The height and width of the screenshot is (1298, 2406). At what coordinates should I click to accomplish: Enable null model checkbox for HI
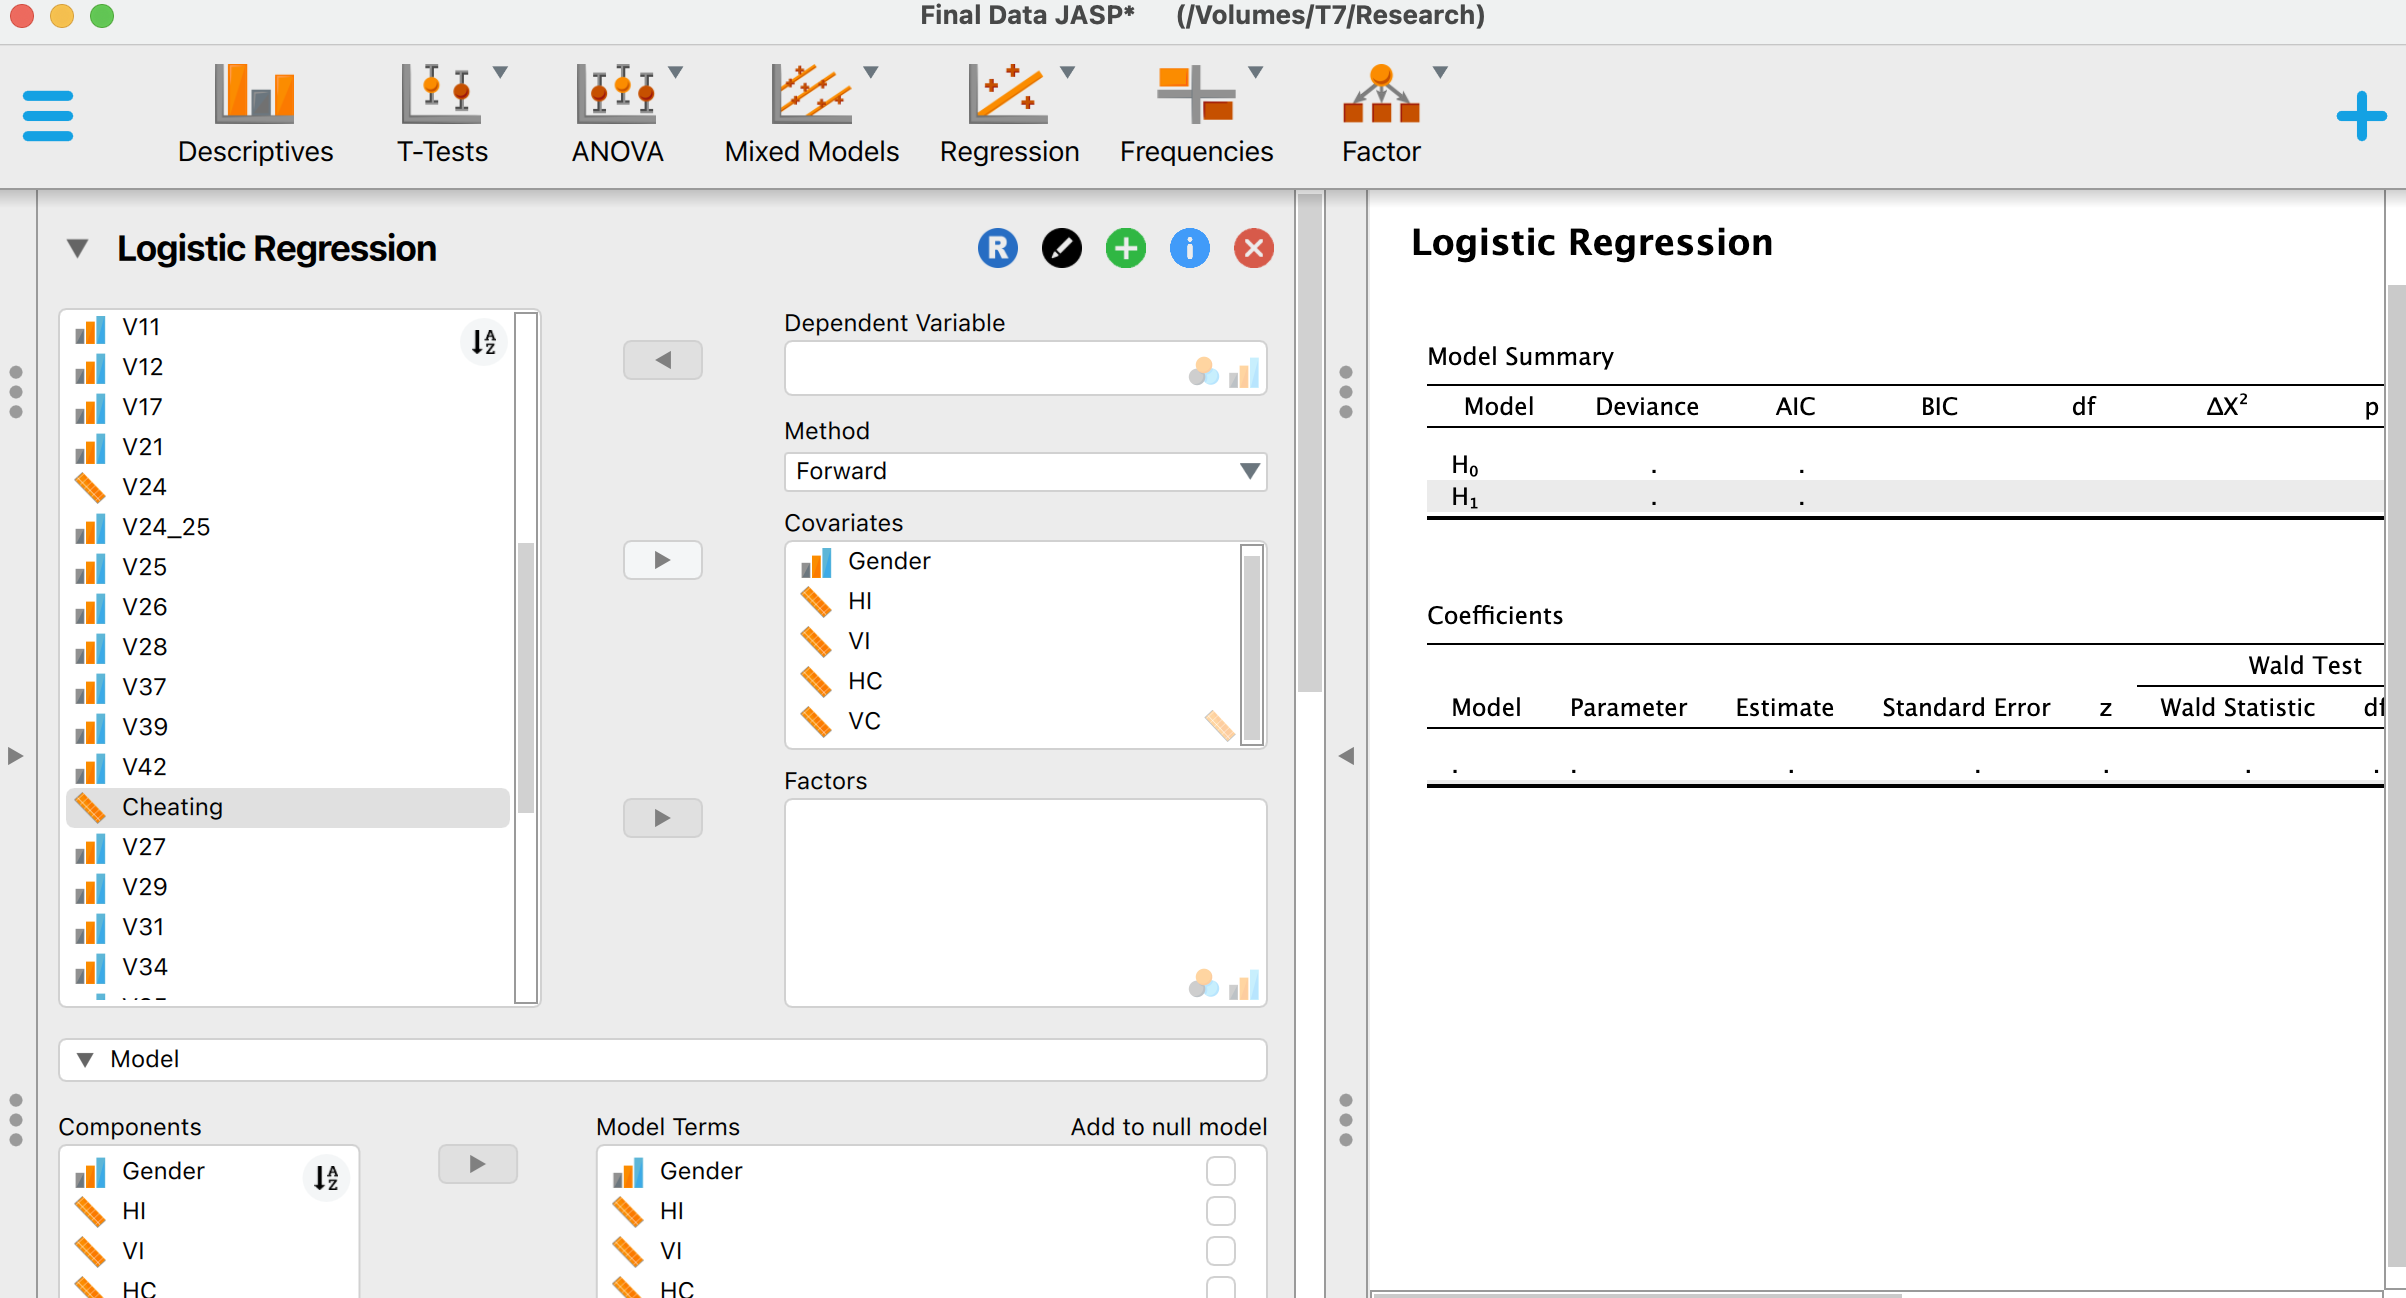[x=1221, y=1211]
